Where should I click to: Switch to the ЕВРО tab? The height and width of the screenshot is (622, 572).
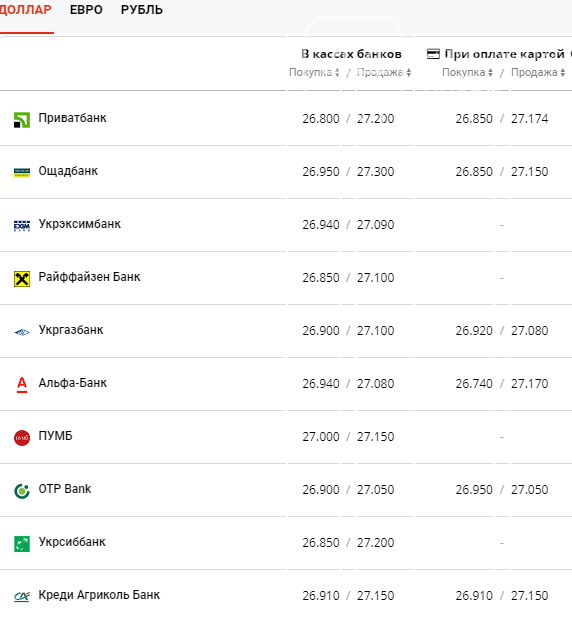(x=86, y=10)
